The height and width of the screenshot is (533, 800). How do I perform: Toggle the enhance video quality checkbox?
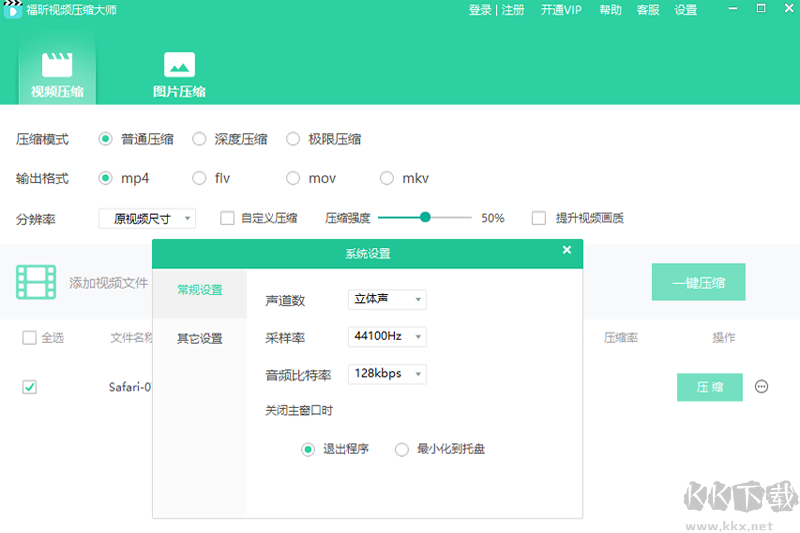(x=539, y=218)
